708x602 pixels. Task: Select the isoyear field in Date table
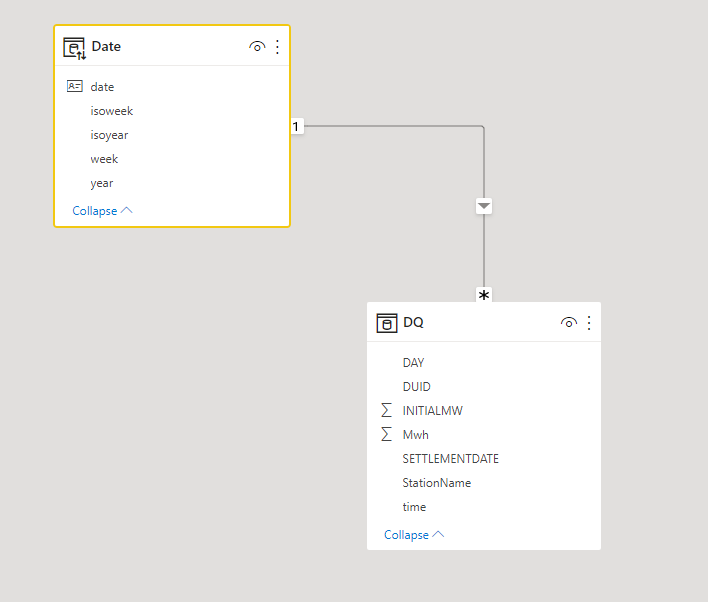point(109,135)
